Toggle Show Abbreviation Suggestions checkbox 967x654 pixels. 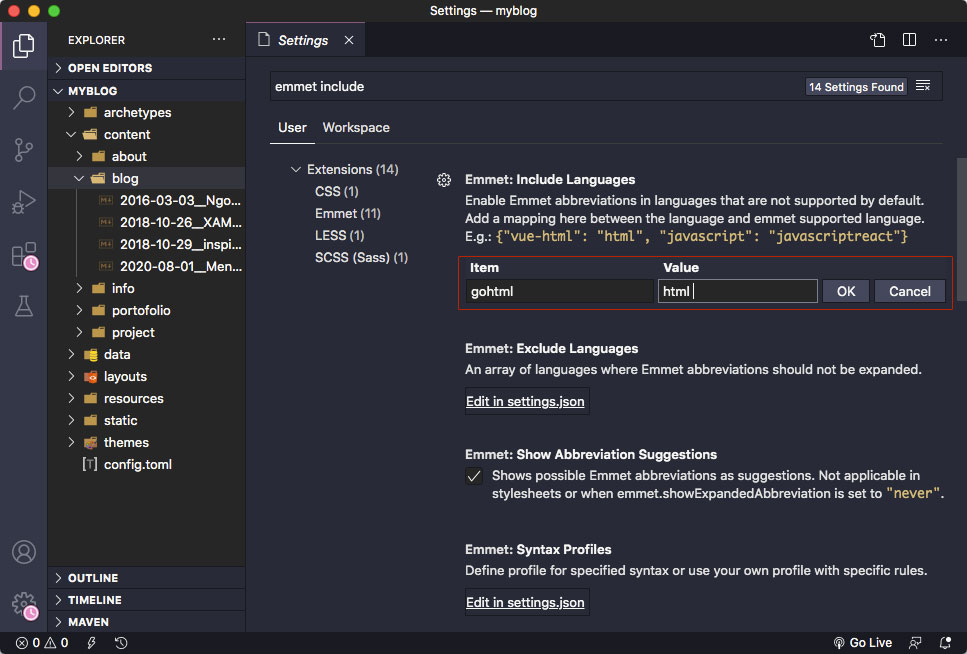pyautogui.click(x=474, y=476)
